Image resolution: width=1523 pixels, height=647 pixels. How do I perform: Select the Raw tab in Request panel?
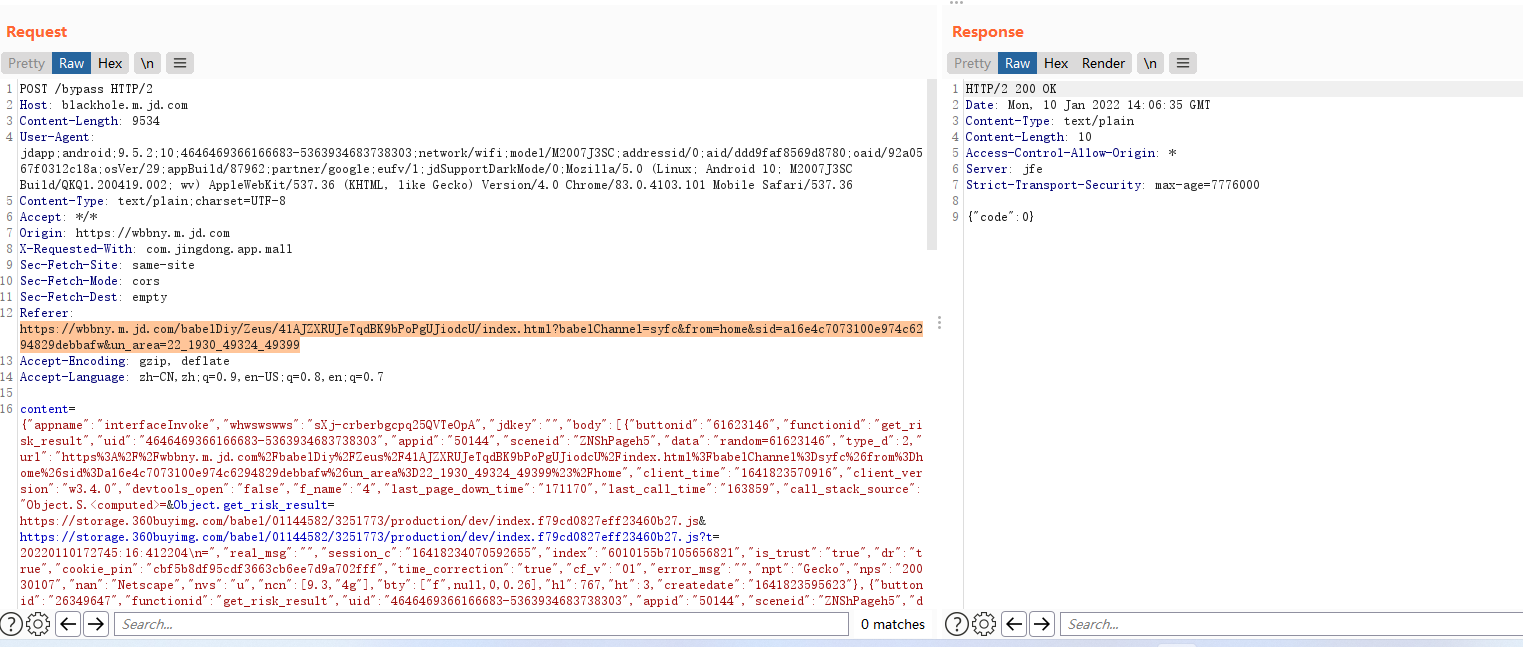71,63
